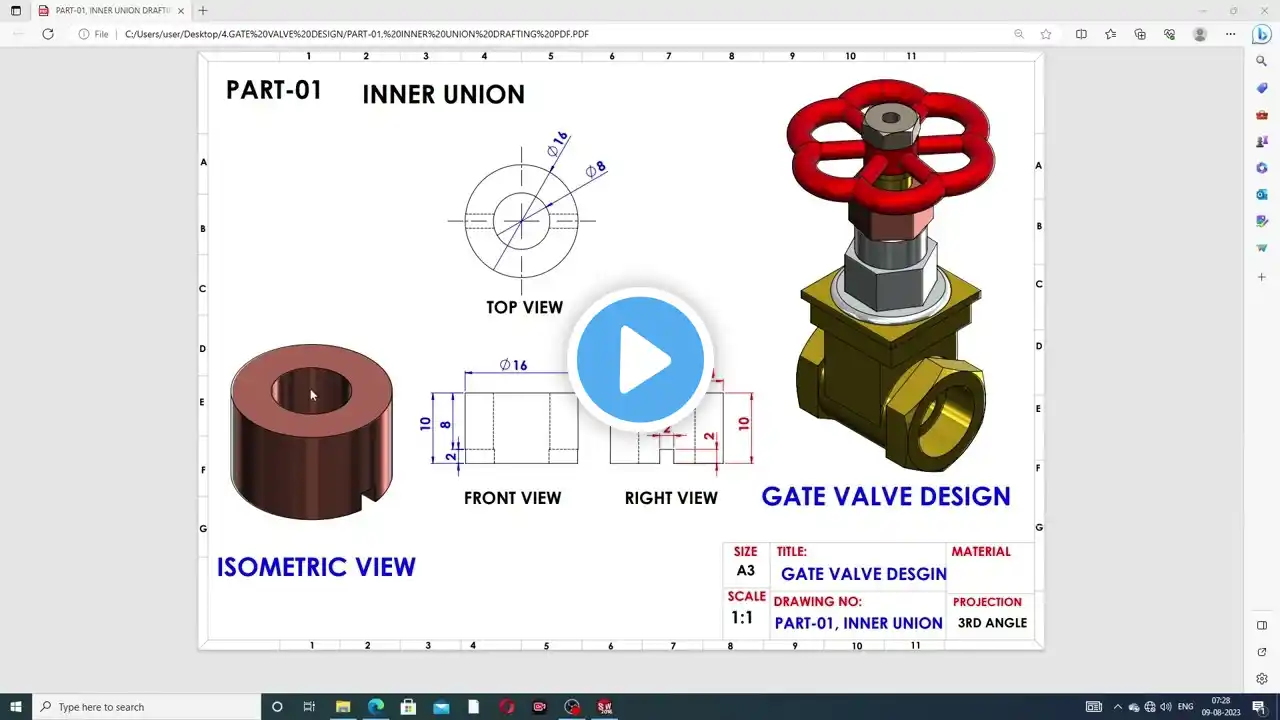This screenshot has width=1280, height=720.
Task: Click "3RD ANGLE" in the title block
Action: coord(992,623)
